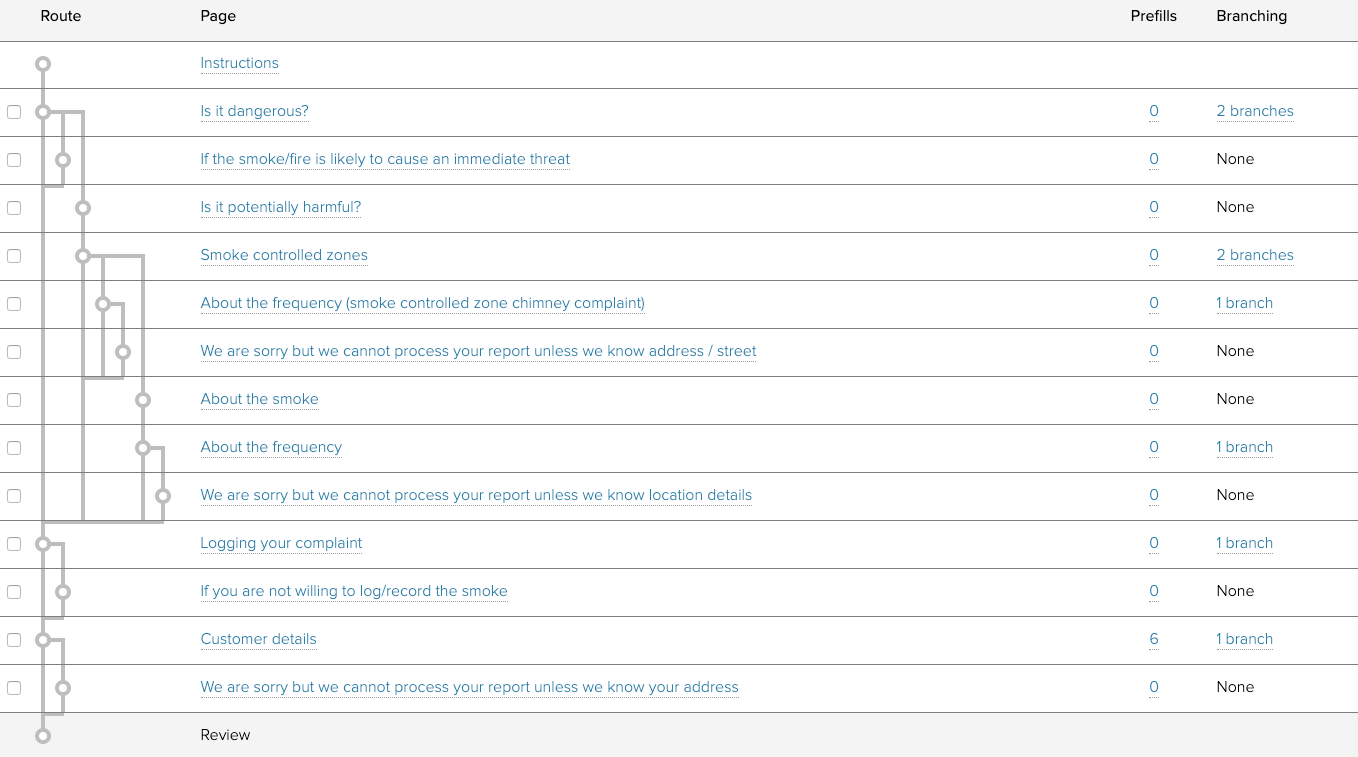This screenshot has width=1358, height=757.
Task: Click route node for Is it potentially harmful
Action: 83,208
